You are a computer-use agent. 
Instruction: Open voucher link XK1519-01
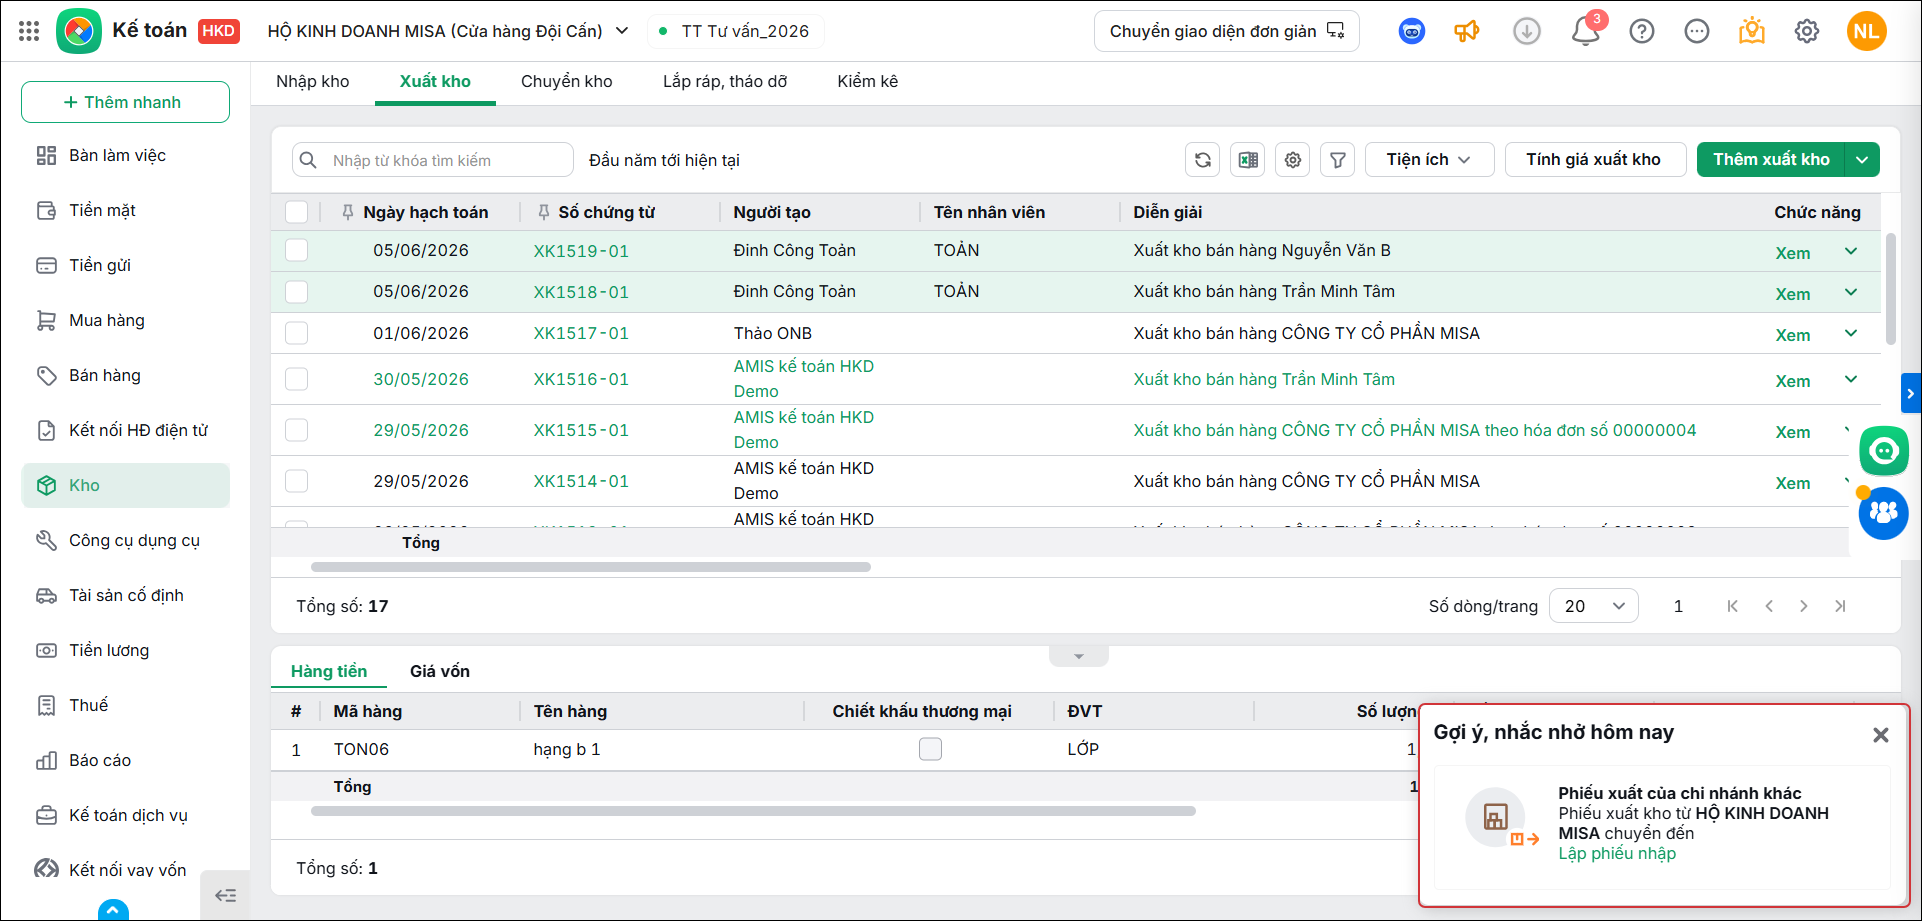581,251
